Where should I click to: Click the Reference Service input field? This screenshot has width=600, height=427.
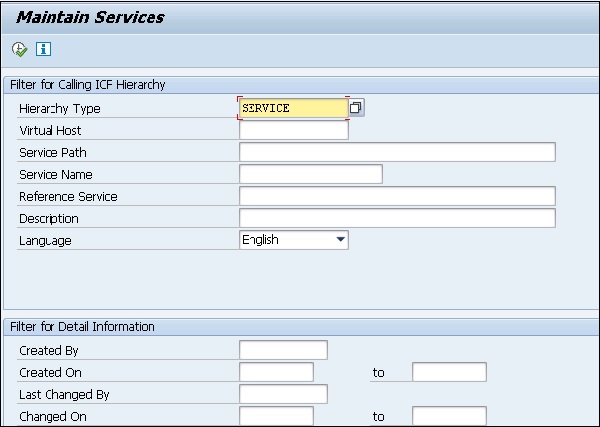point(397,196)
